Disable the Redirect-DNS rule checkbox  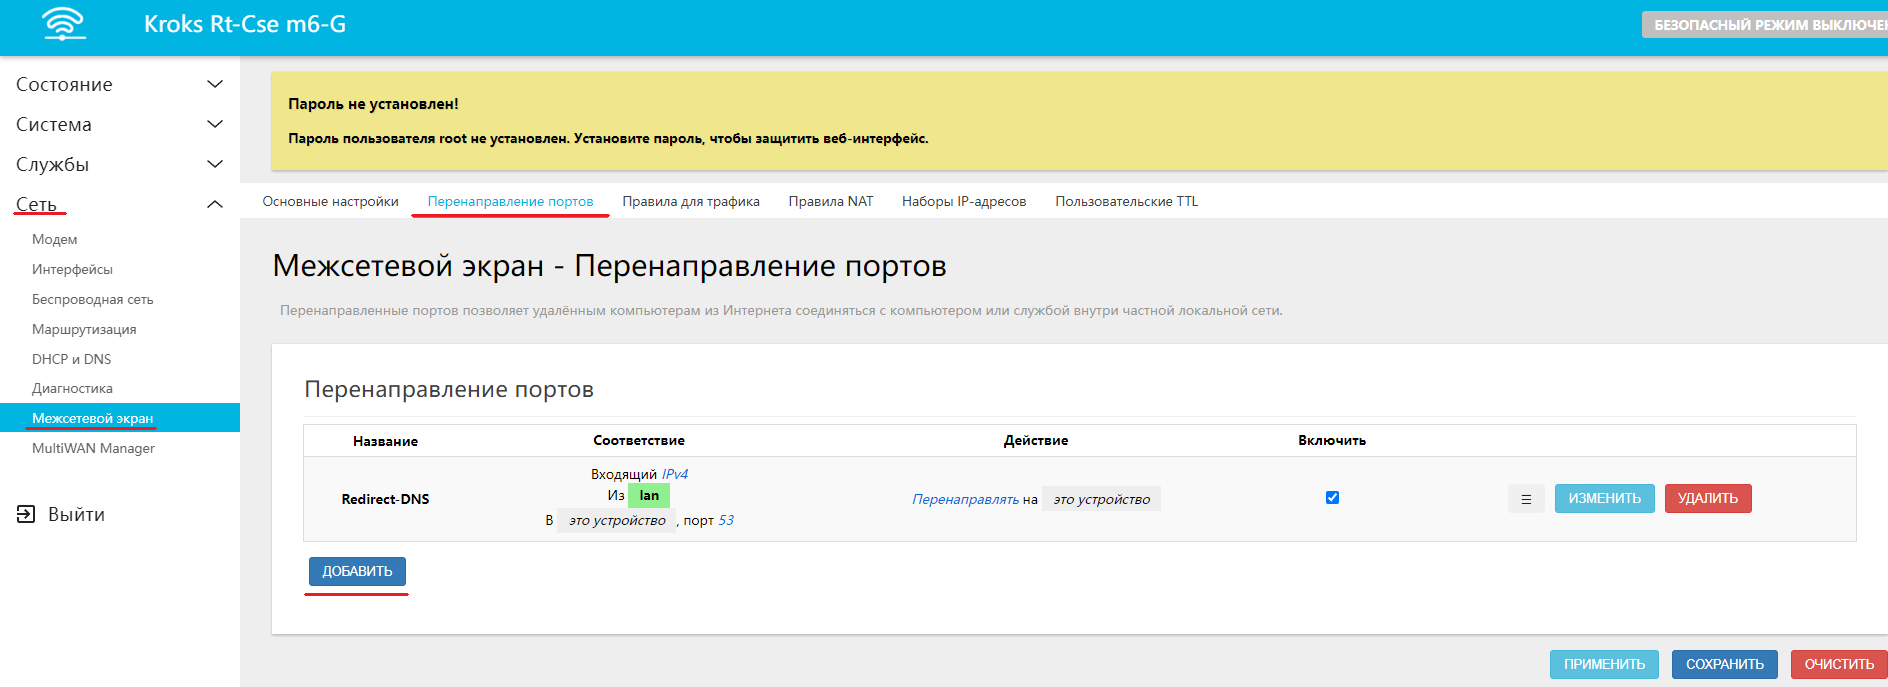[1332, 497]
